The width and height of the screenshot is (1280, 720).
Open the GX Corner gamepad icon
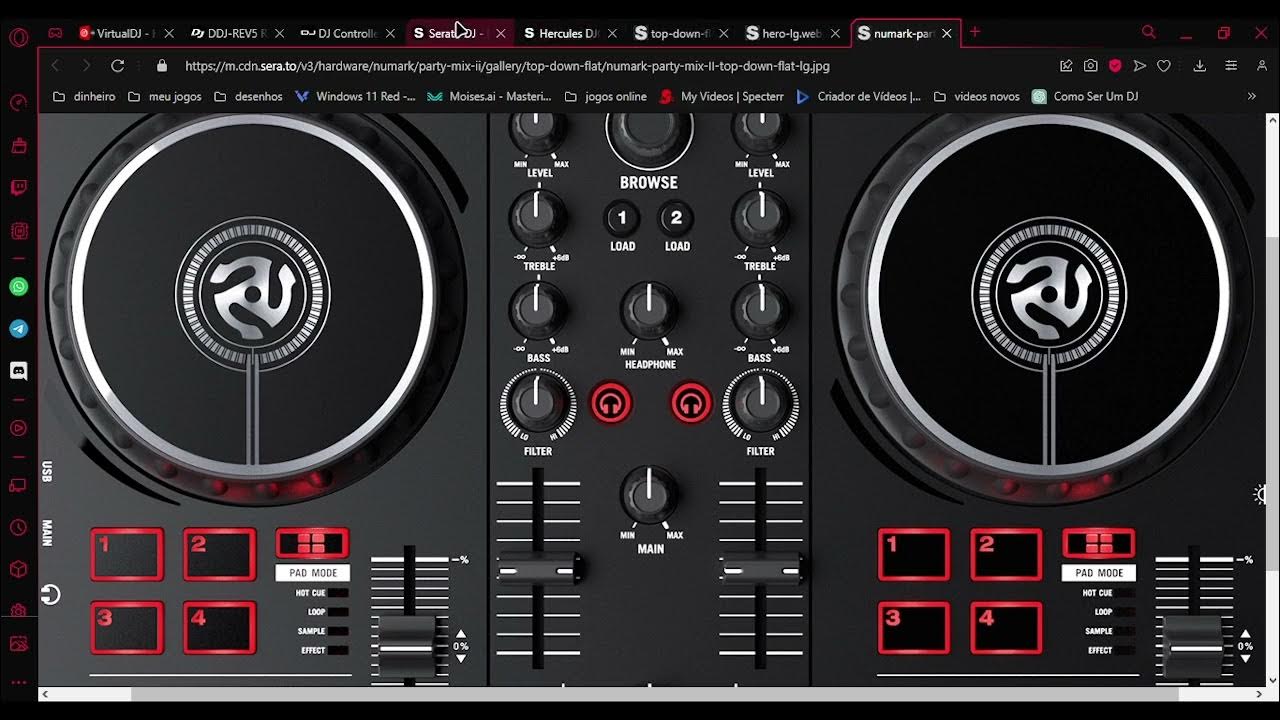pyautogui.click(x=55, y=33)
